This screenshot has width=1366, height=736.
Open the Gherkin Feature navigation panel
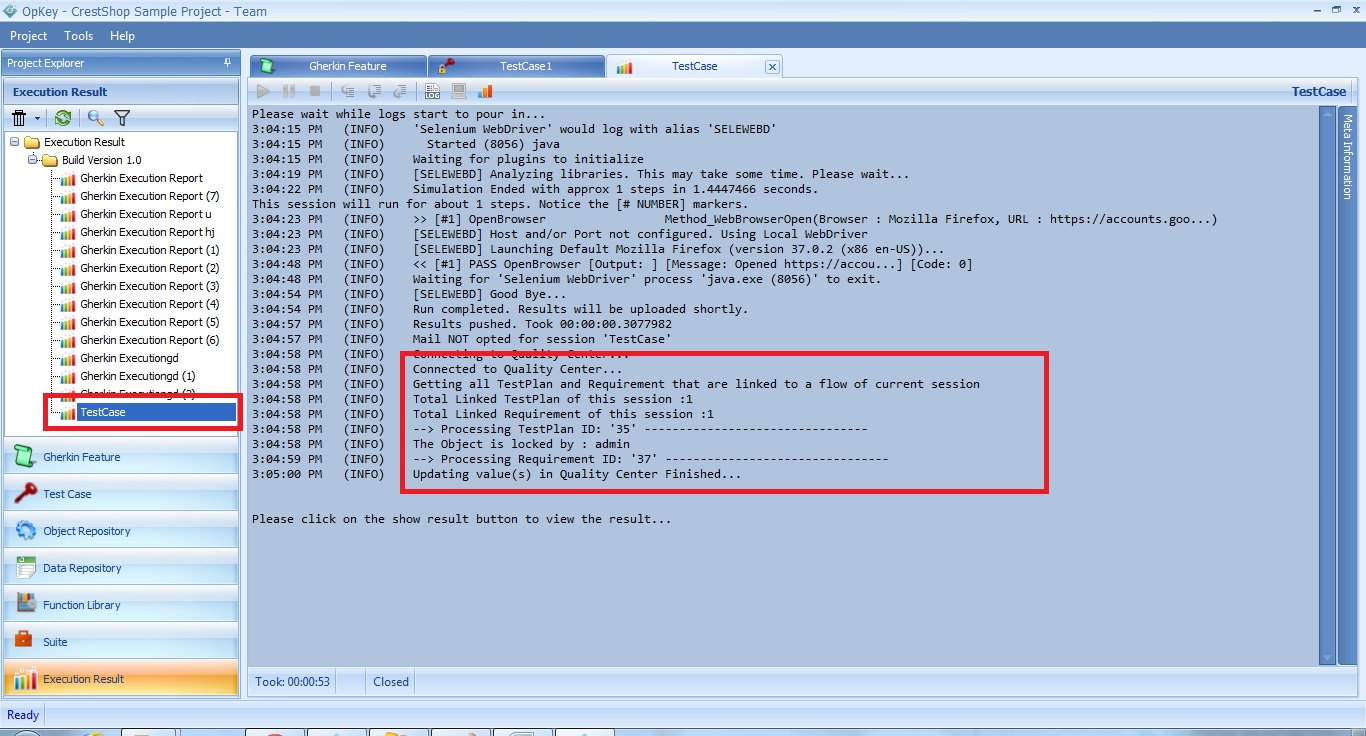[x=121, y=457]
